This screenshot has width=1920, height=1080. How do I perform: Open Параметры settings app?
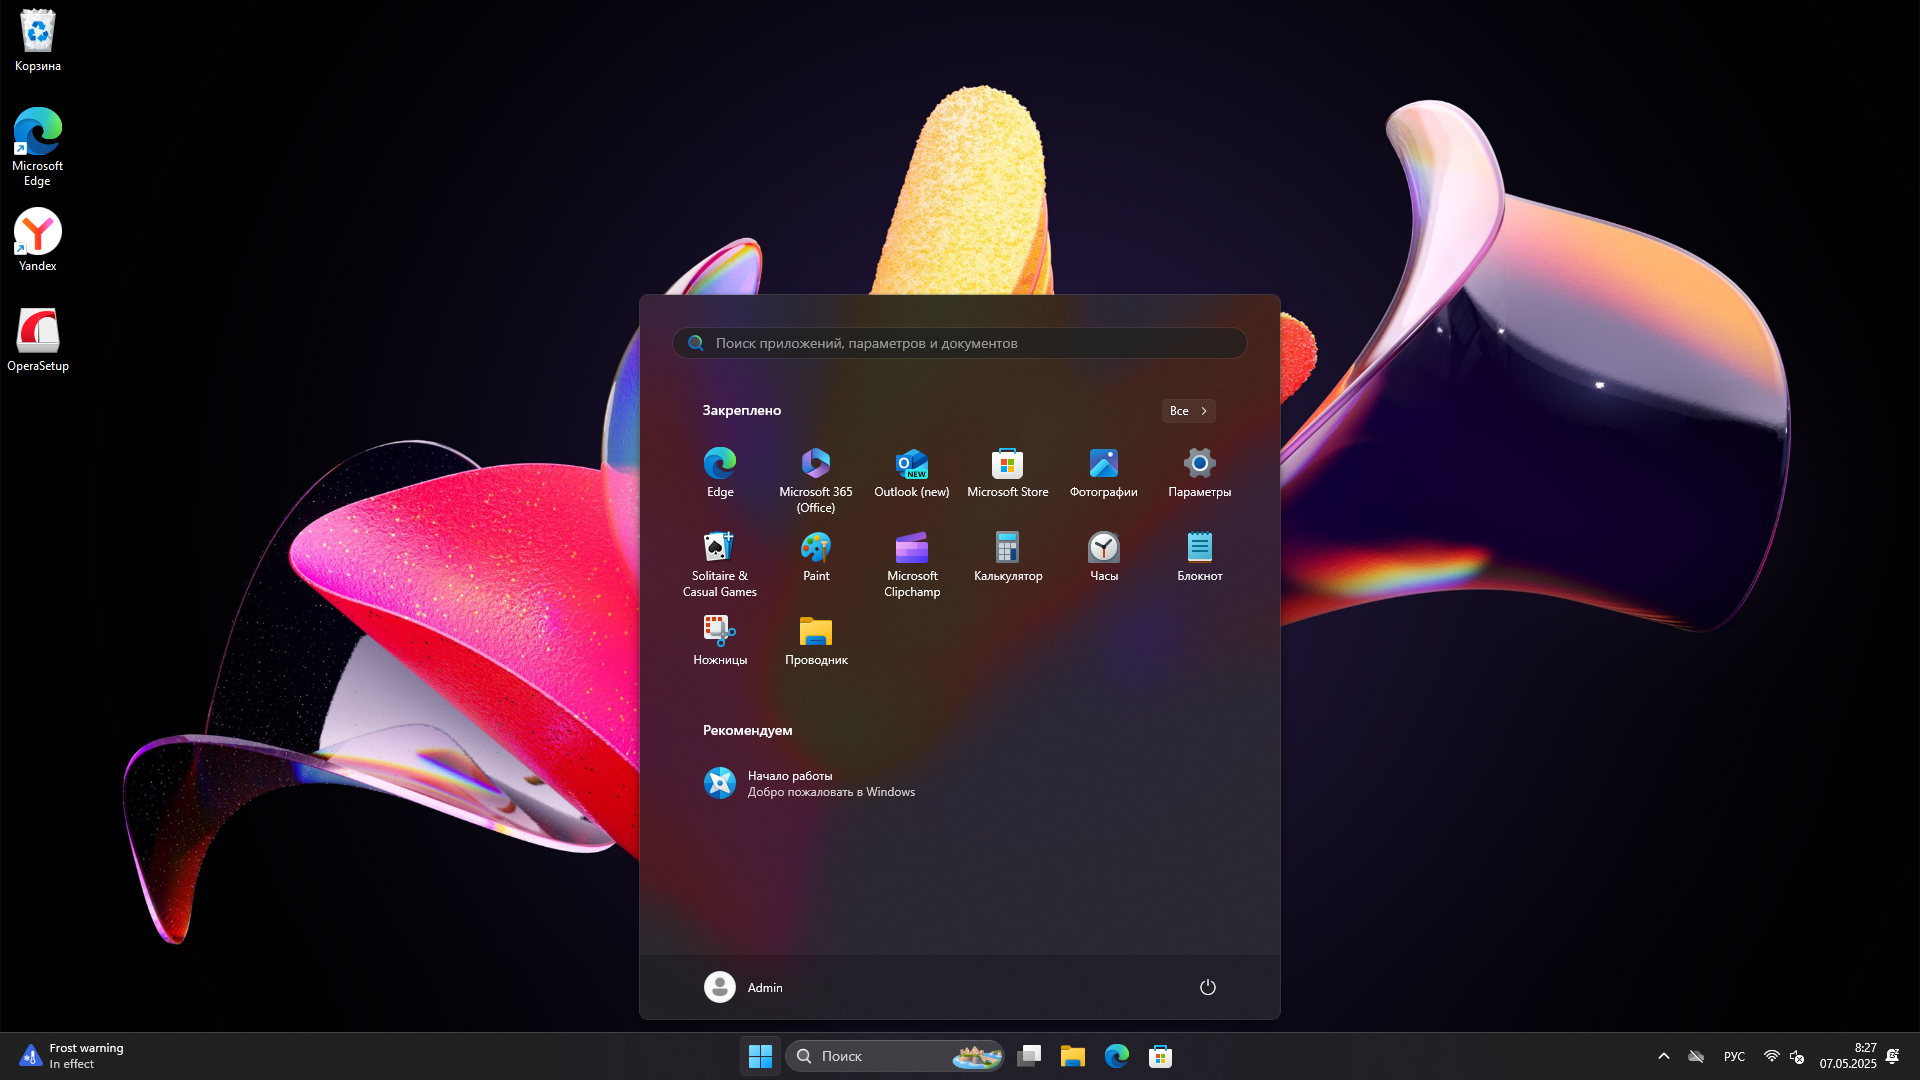[x=1200, y=474]
